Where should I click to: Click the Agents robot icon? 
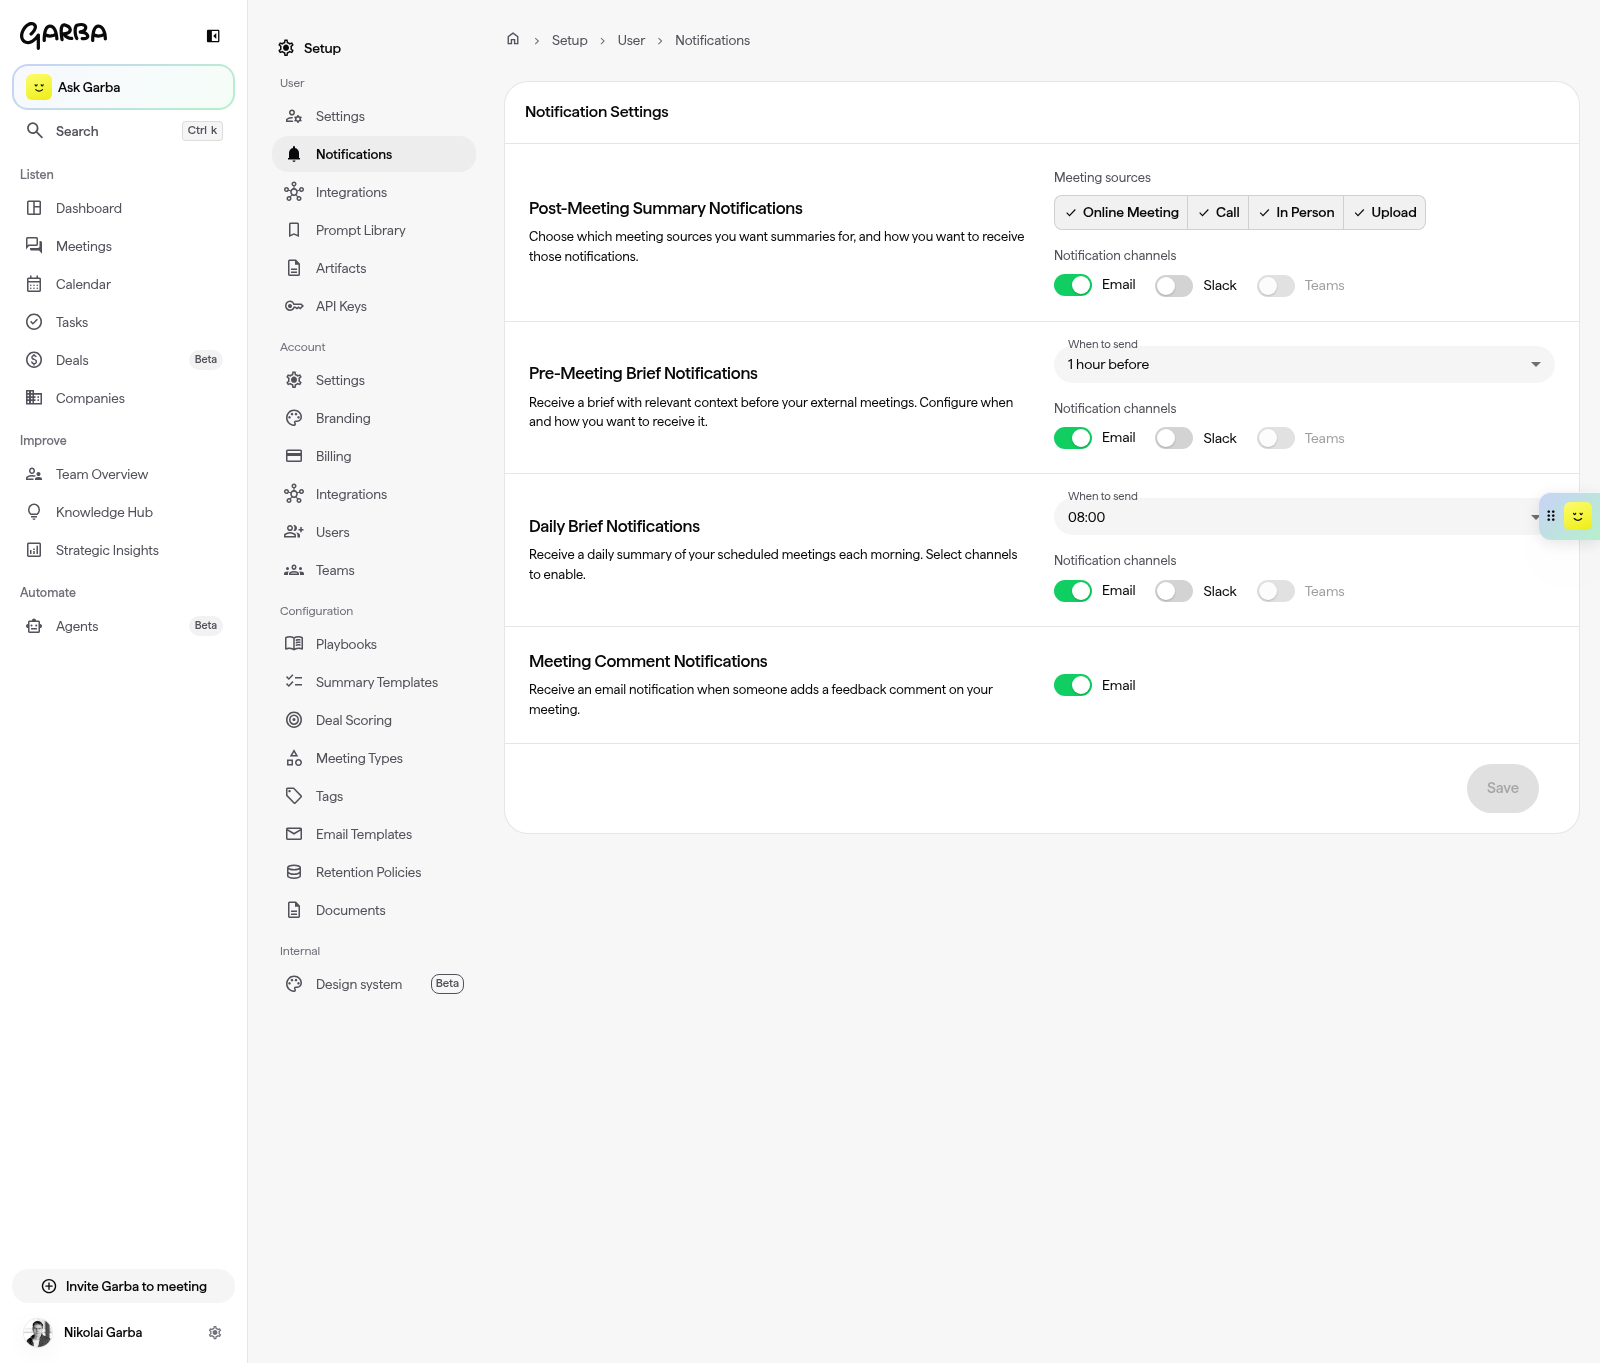(34, 626)
